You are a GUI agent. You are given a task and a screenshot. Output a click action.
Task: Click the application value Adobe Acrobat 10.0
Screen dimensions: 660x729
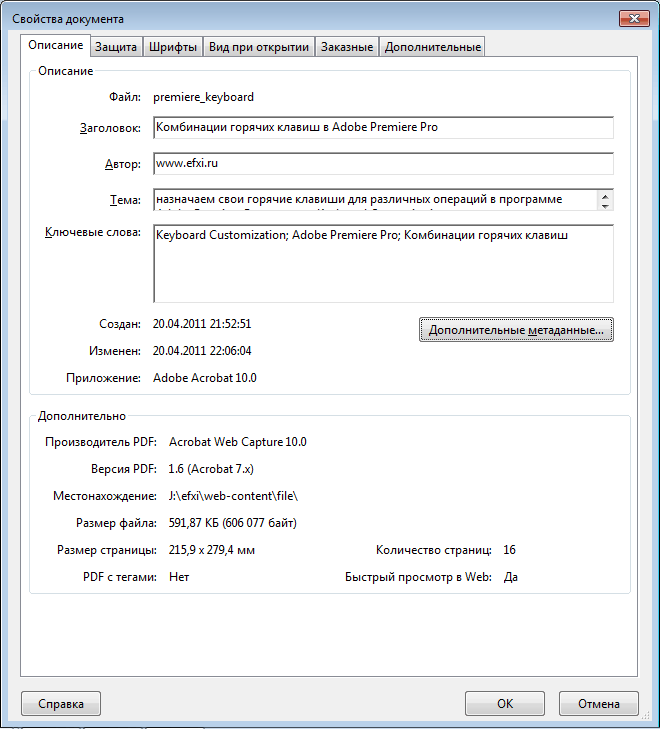(205, 378)
